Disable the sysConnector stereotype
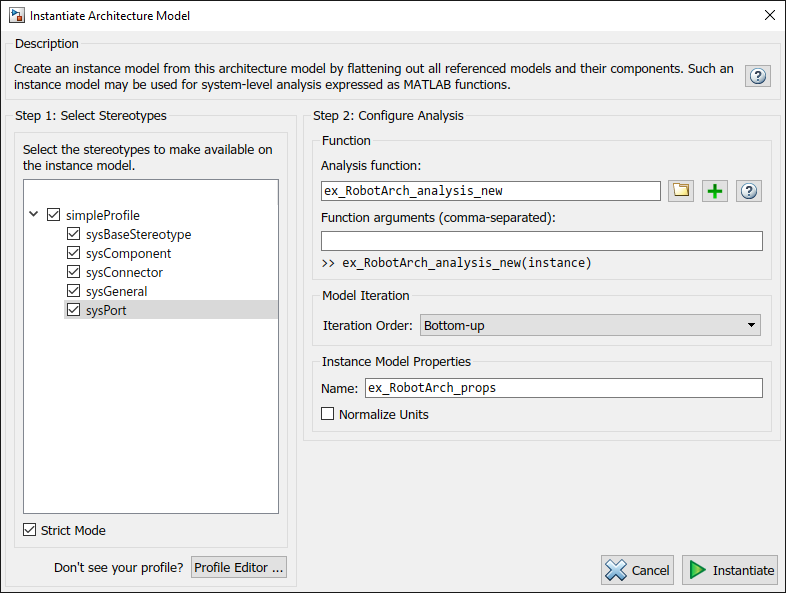Image resolution: width=786 pixels, height=593 pixels. pos(73,272)
